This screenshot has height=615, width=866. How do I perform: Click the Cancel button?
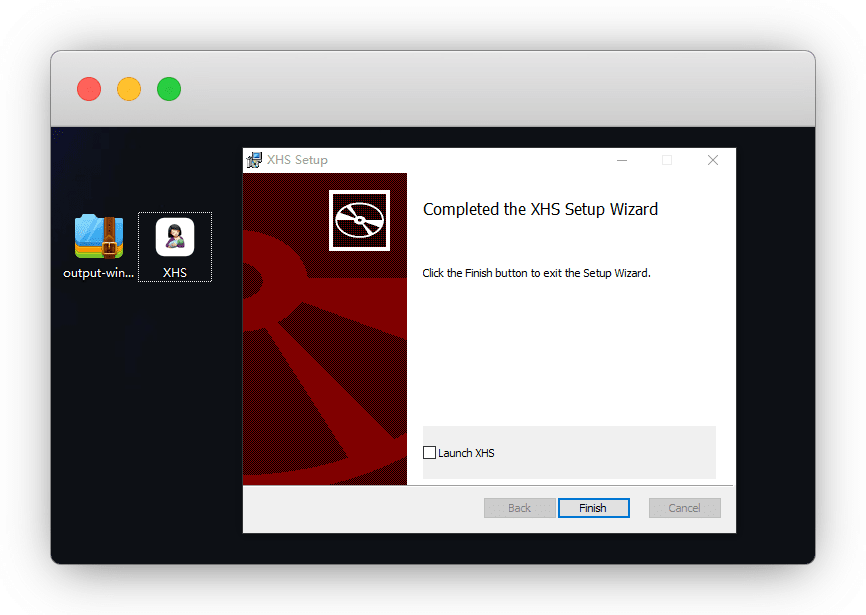click(x=684, y=508)
